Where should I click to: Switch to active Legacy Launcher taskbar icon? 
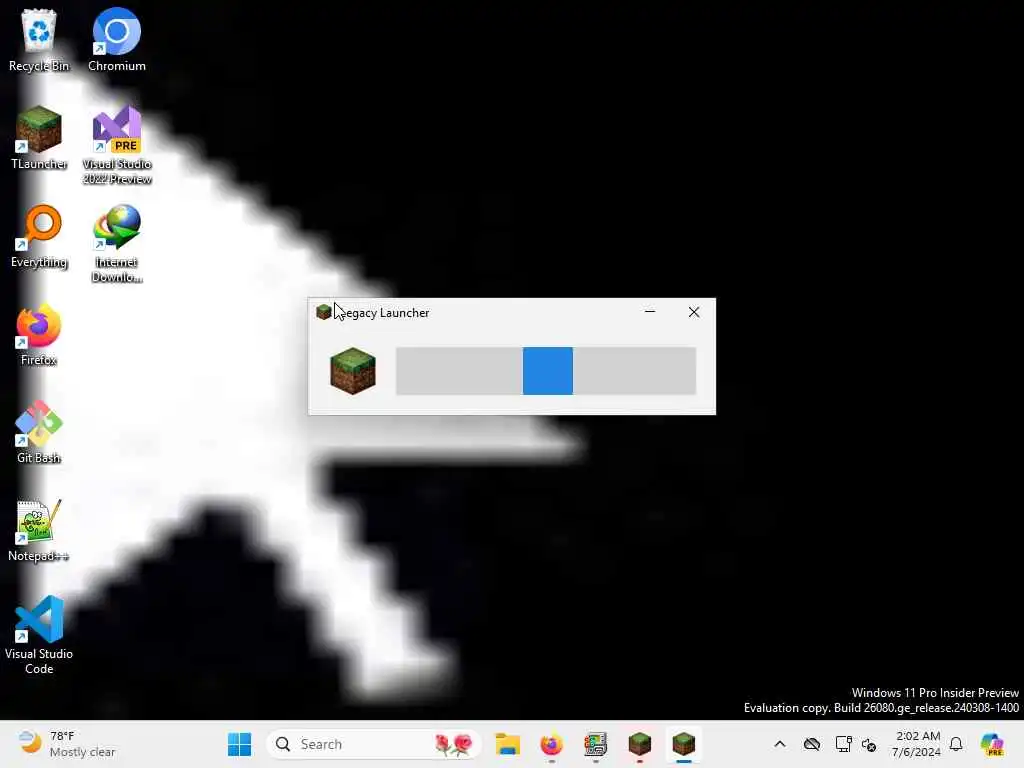click(684, 744)
